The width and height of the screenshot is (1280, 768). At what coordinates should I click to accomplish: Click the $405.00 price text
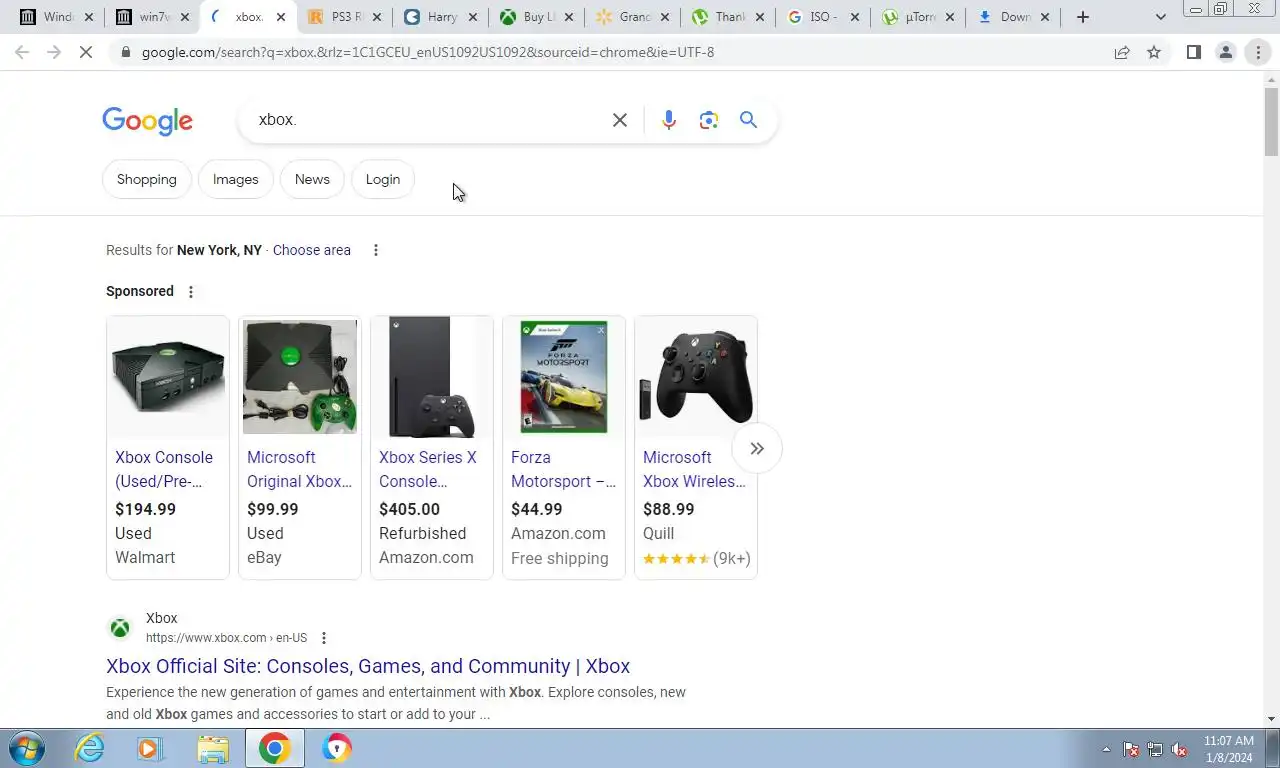coord(409,509)
